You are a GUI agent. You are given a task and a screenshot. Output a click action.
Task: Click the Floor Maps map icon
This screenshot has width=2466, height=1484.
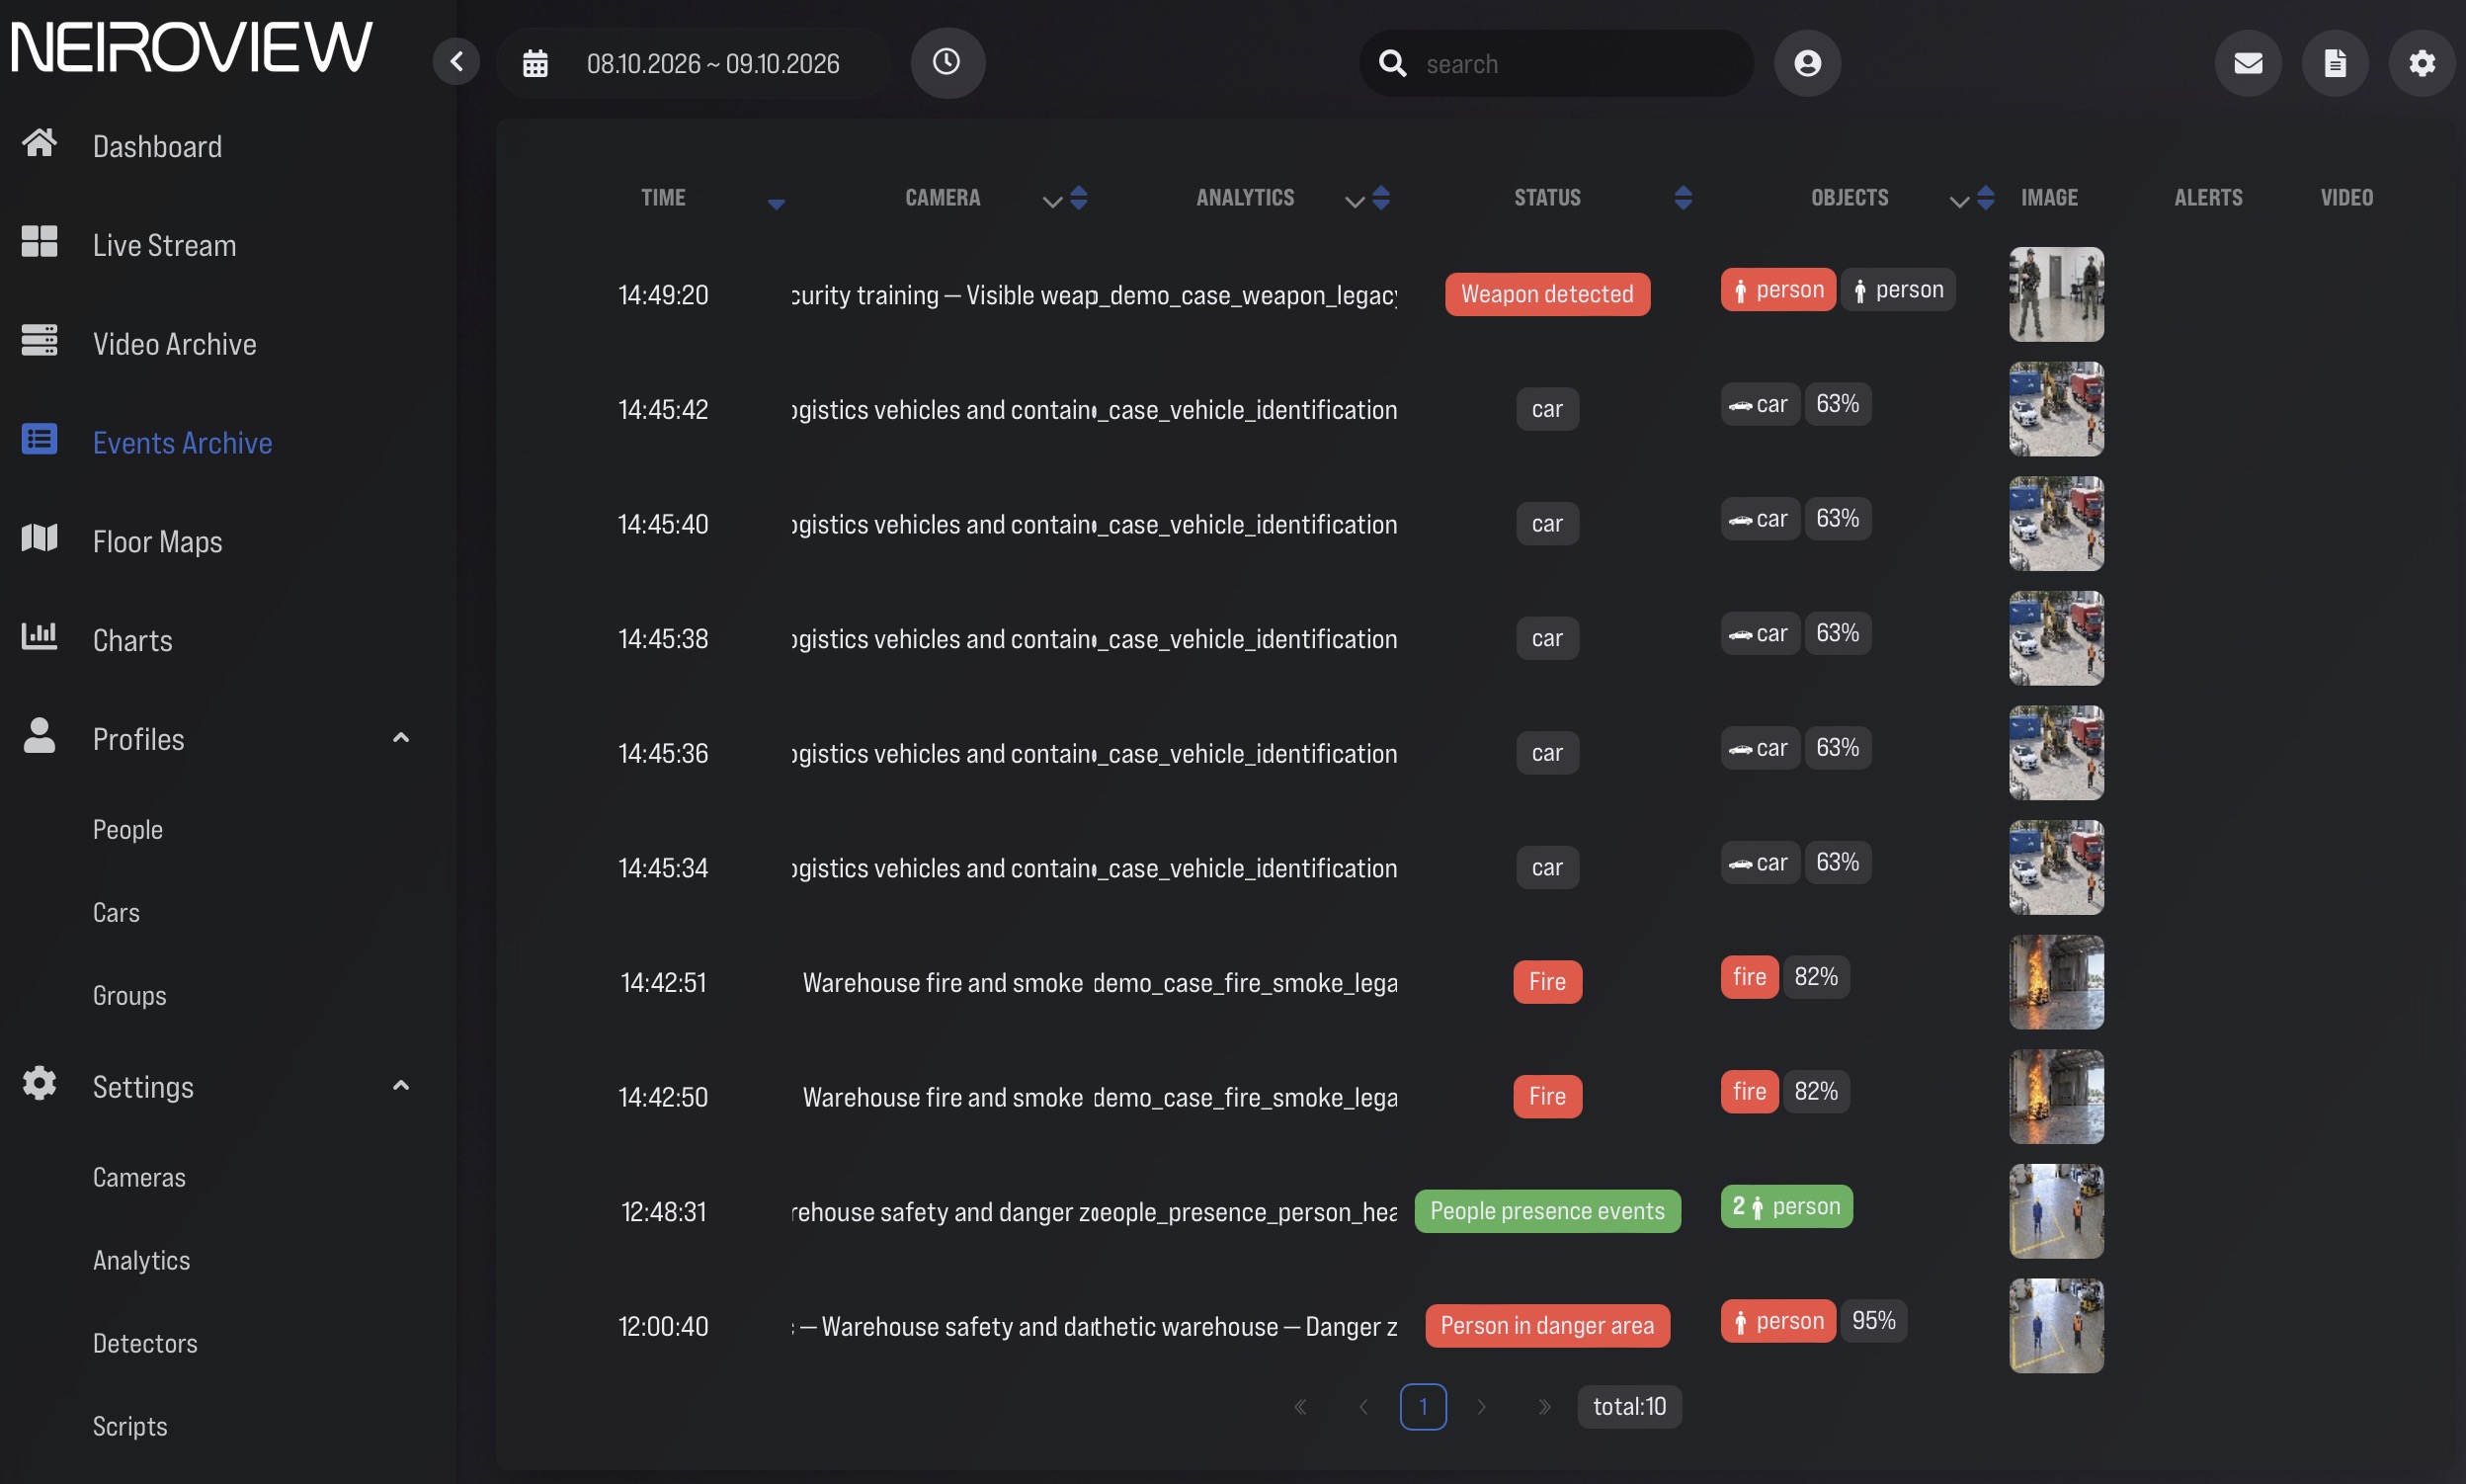39,538
